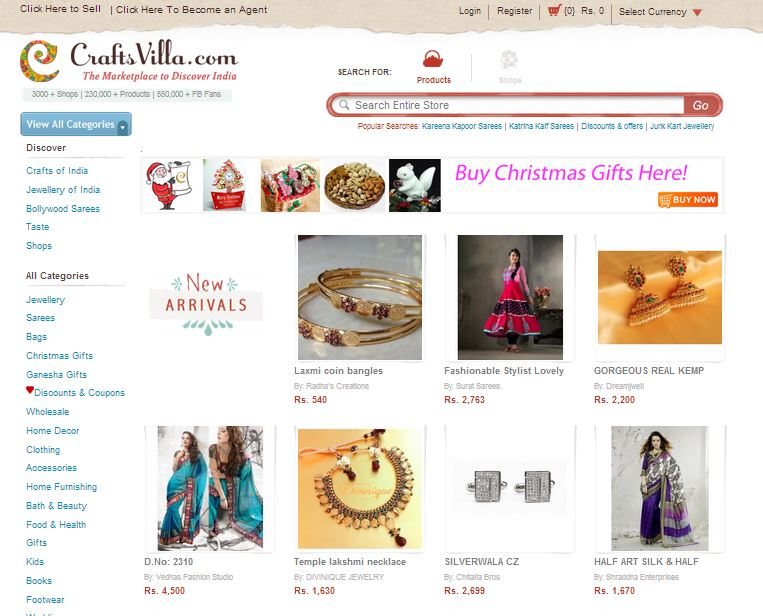763x616 pixels.
Task: Expand the View All Categories menu
Action: [76, 124]
